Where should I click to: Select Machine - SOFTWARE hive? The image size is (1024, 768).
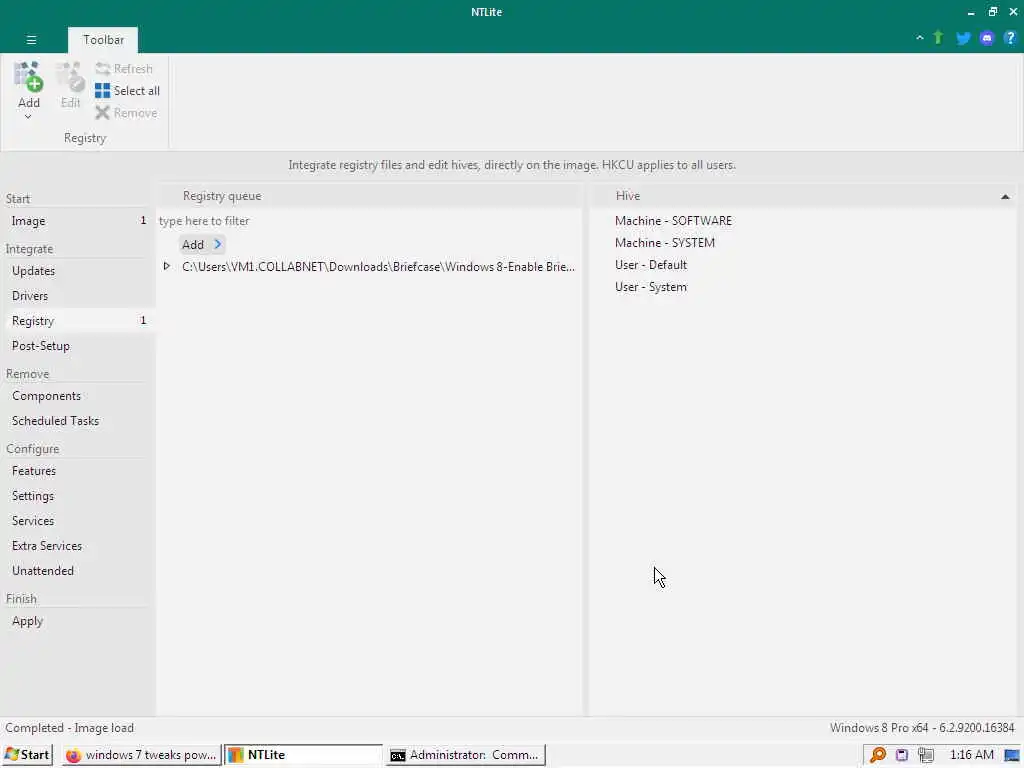point(673,221)
